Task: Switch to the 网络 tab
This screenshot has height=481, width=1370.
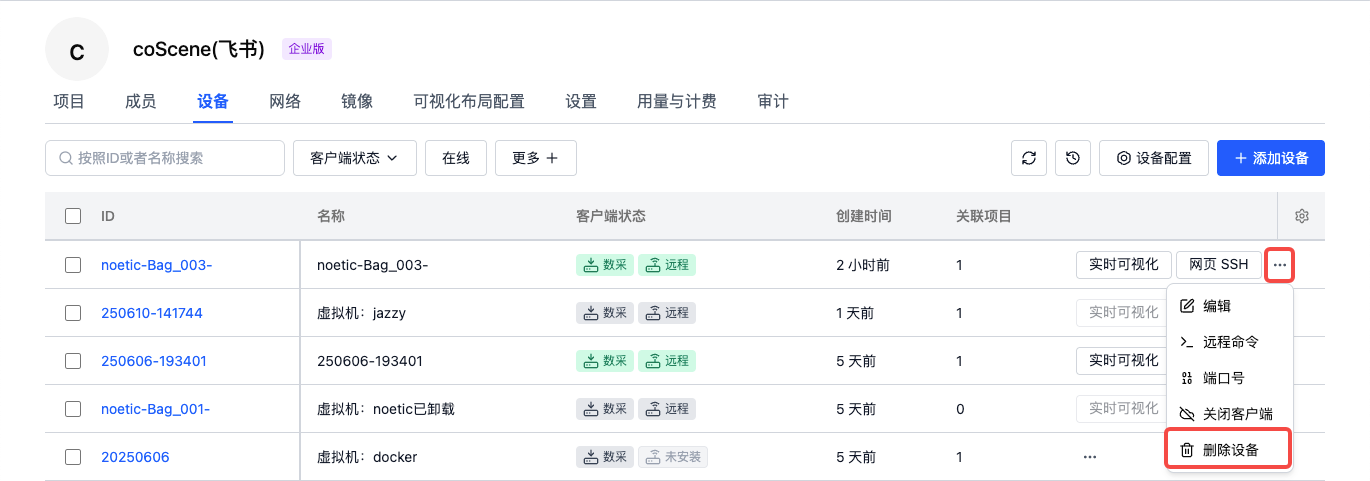Action: 285,101
